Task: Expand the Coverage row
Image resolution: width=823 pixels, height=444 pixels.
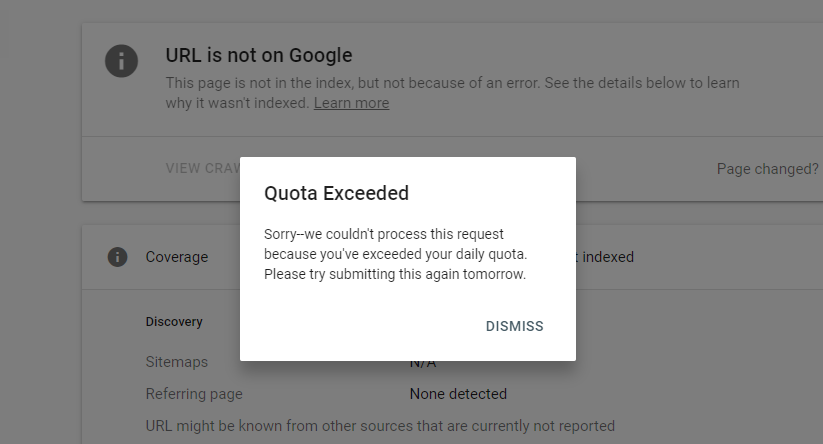Action: [x=452, y=257]
